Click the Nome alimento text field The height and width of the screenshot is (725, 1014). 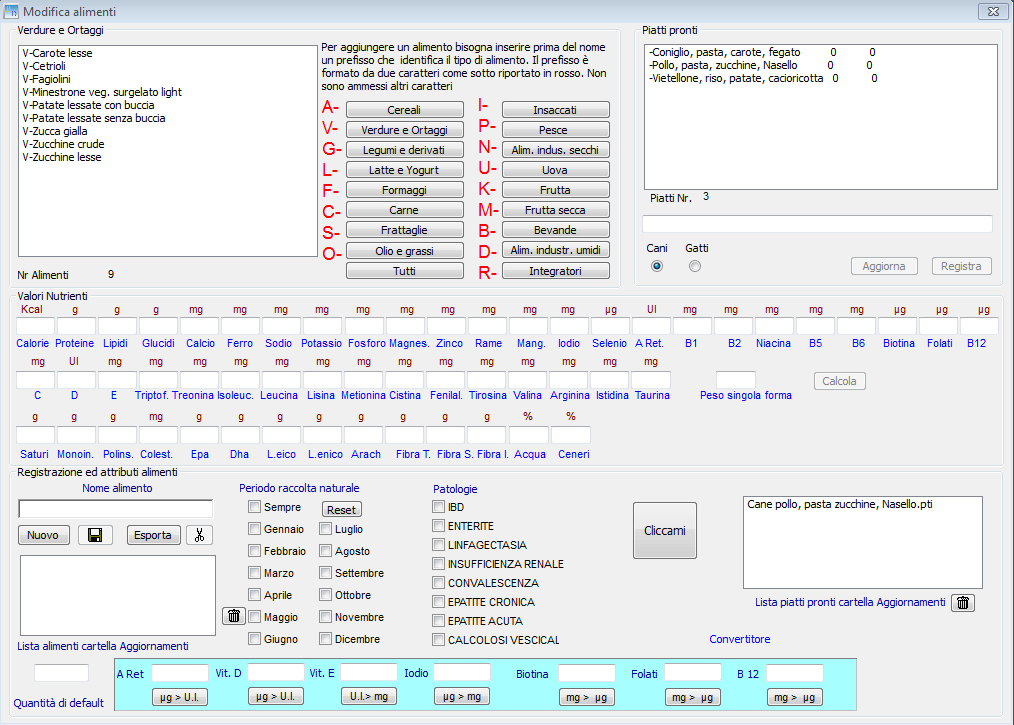(115, 509)
